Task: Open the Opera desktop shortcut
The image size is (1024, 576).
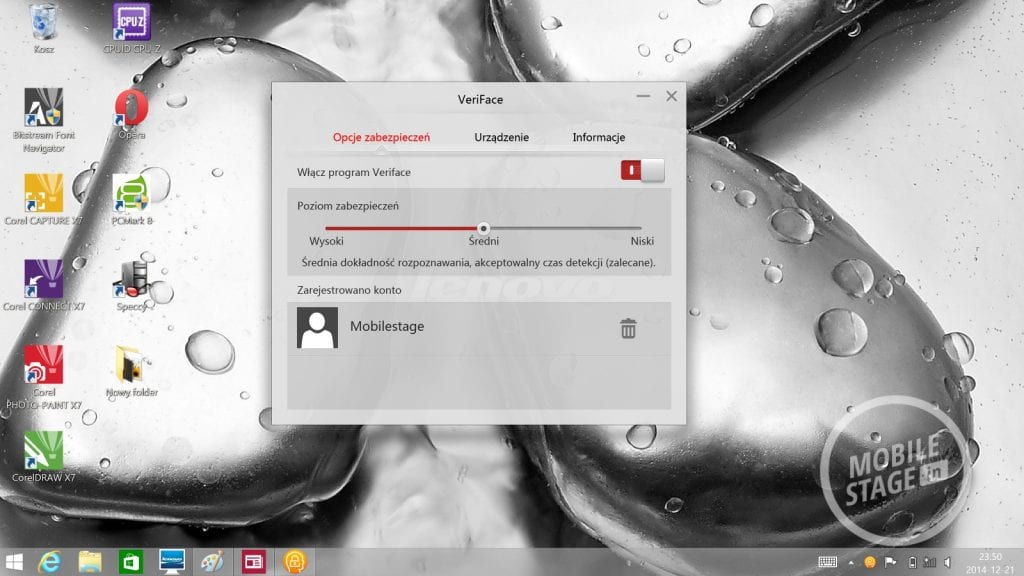Action: click(130, 108)
